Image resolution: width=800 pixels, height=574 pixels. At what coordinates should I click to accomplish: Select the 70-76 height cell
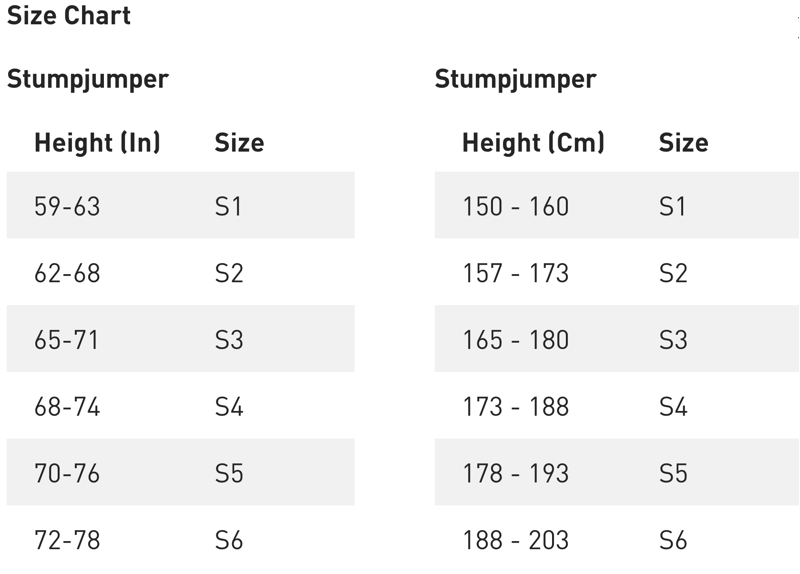pyautogui.click(x=67, y=473)
